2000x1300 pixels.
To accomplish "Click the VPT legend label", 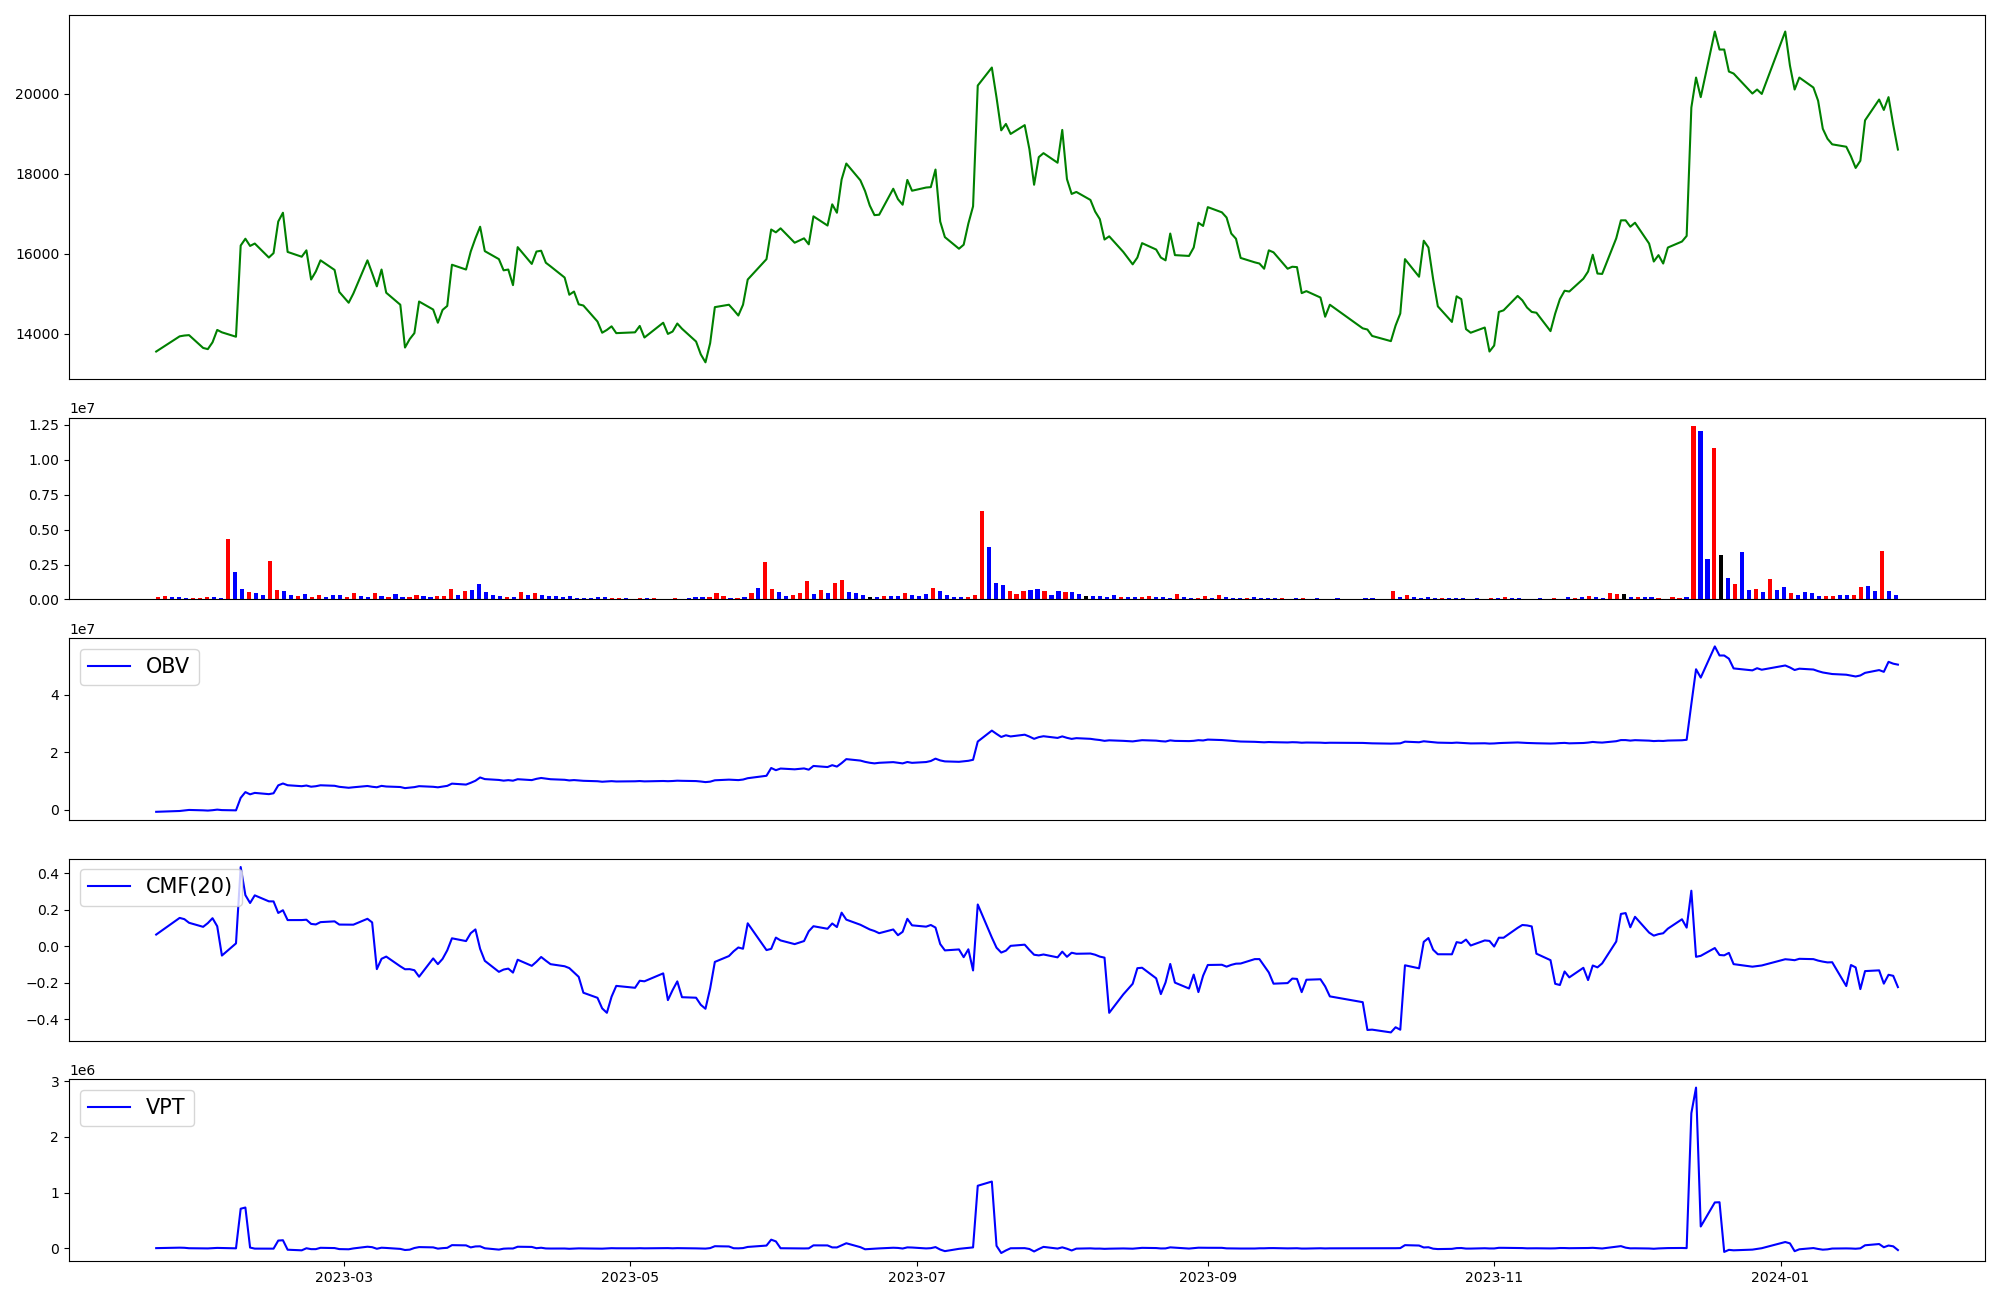I will point(165,1108).
